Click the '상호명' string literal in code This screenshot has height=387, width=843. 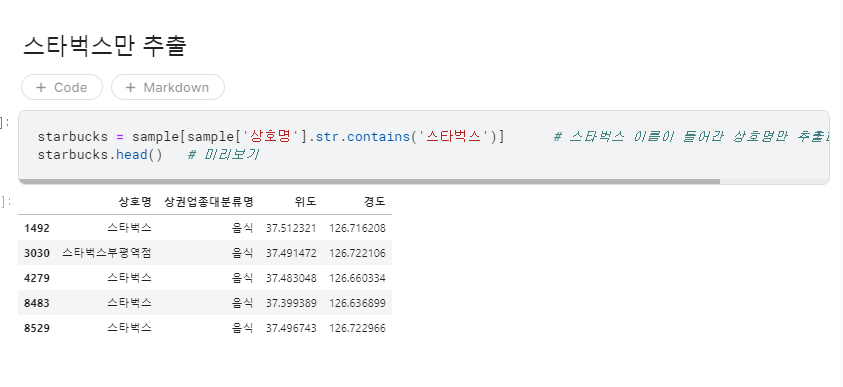point(271,137)
